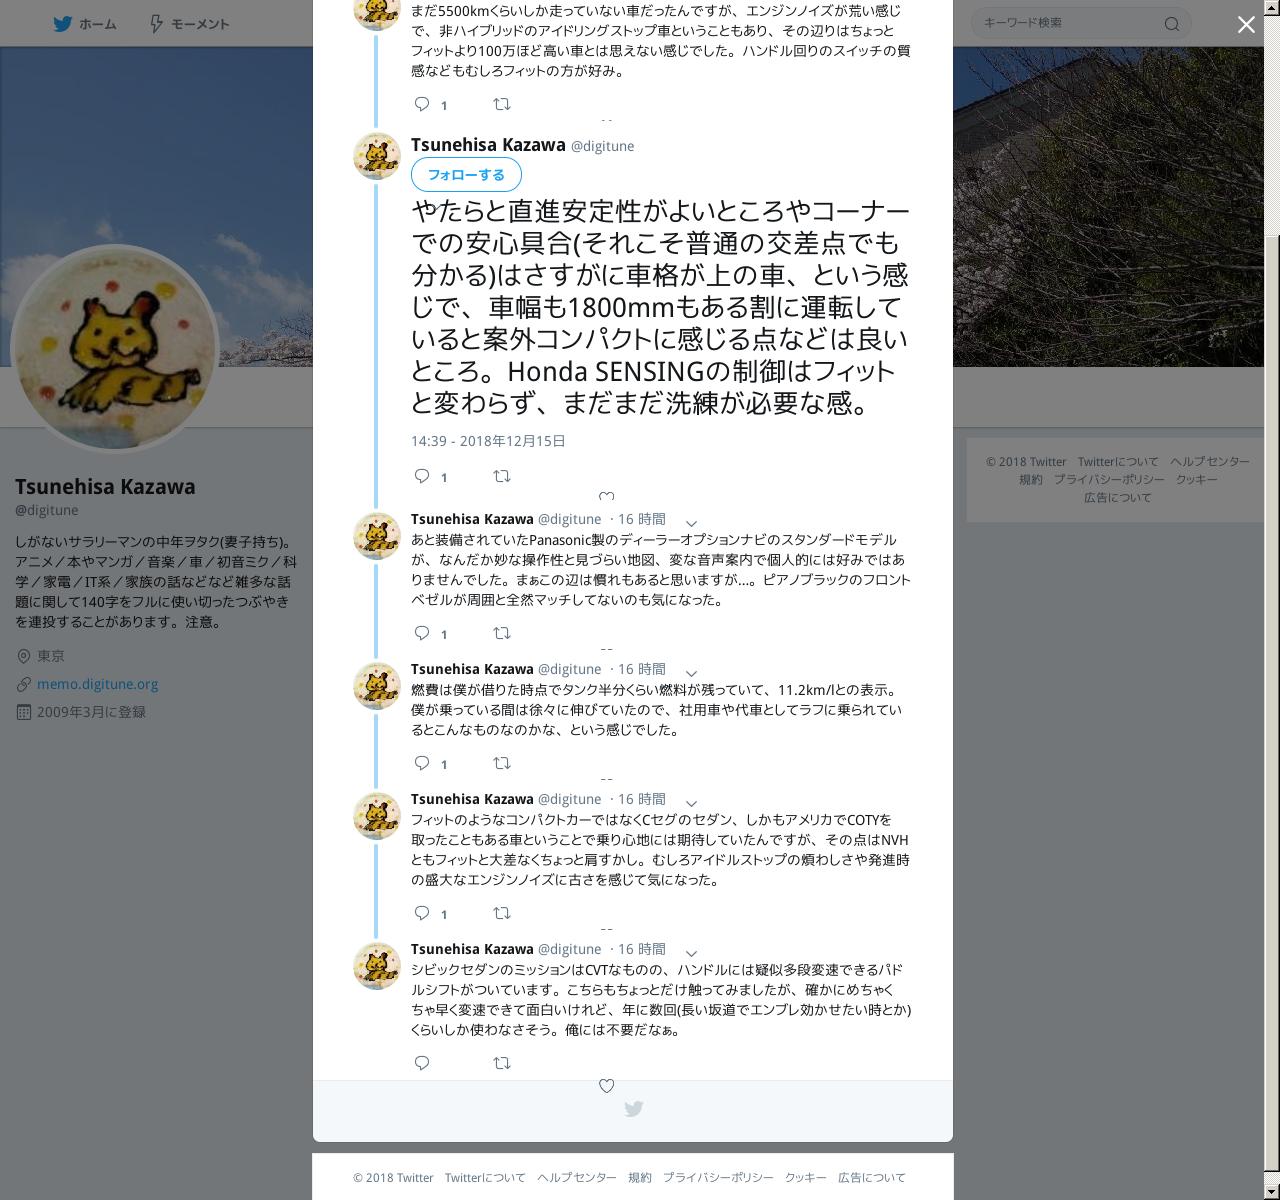Like the tweet using bottom heart icon
1280x1200 pixels.
pos(606,1086)
